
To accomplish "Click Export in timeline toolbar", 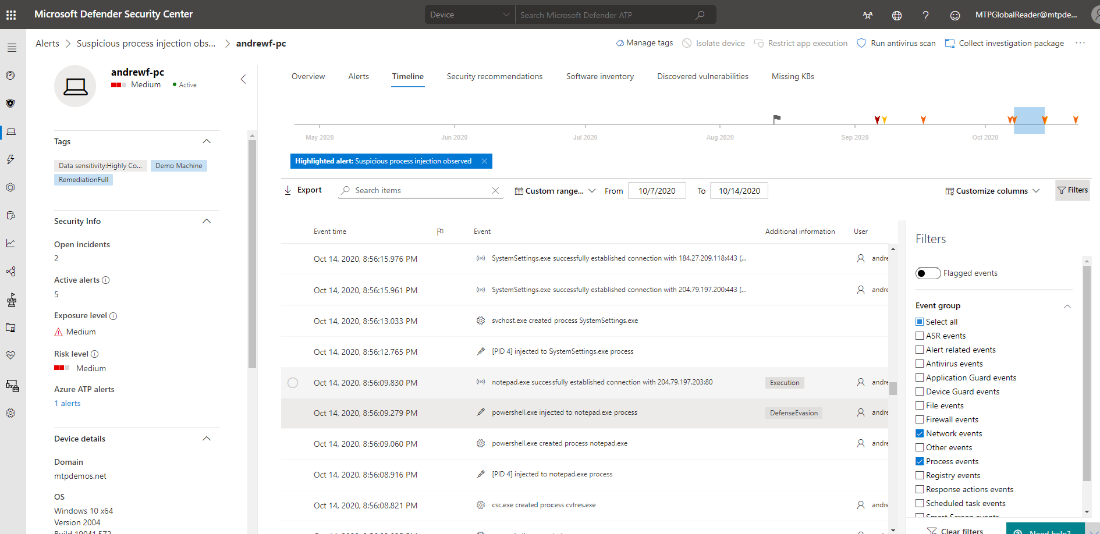I will tap(303, 190).
